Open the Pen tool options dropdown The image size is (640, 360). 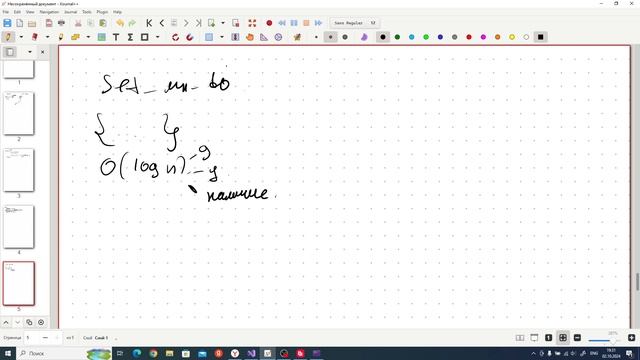21,37
